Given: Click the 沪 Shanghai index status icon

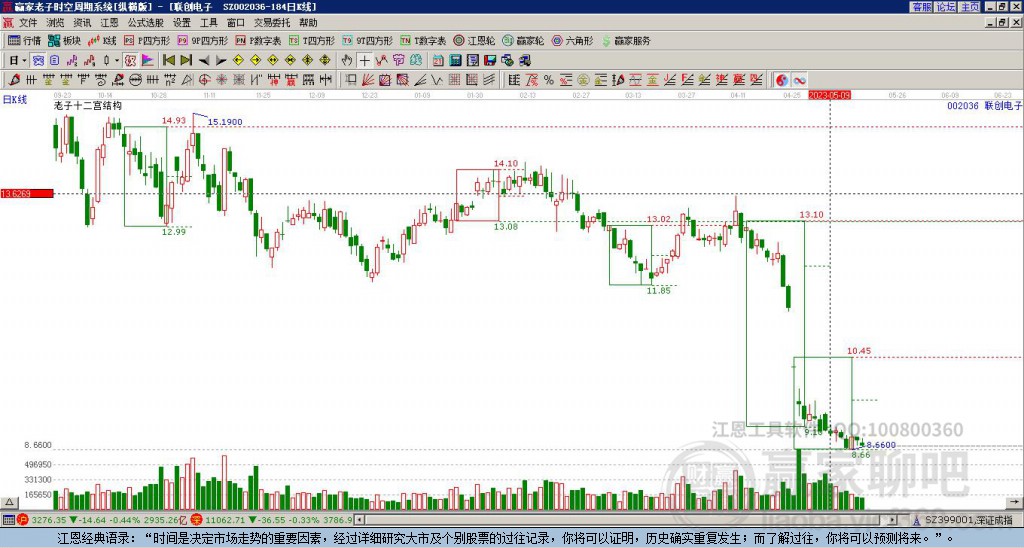Looking at the screenshot, I should tap(22, 520).
